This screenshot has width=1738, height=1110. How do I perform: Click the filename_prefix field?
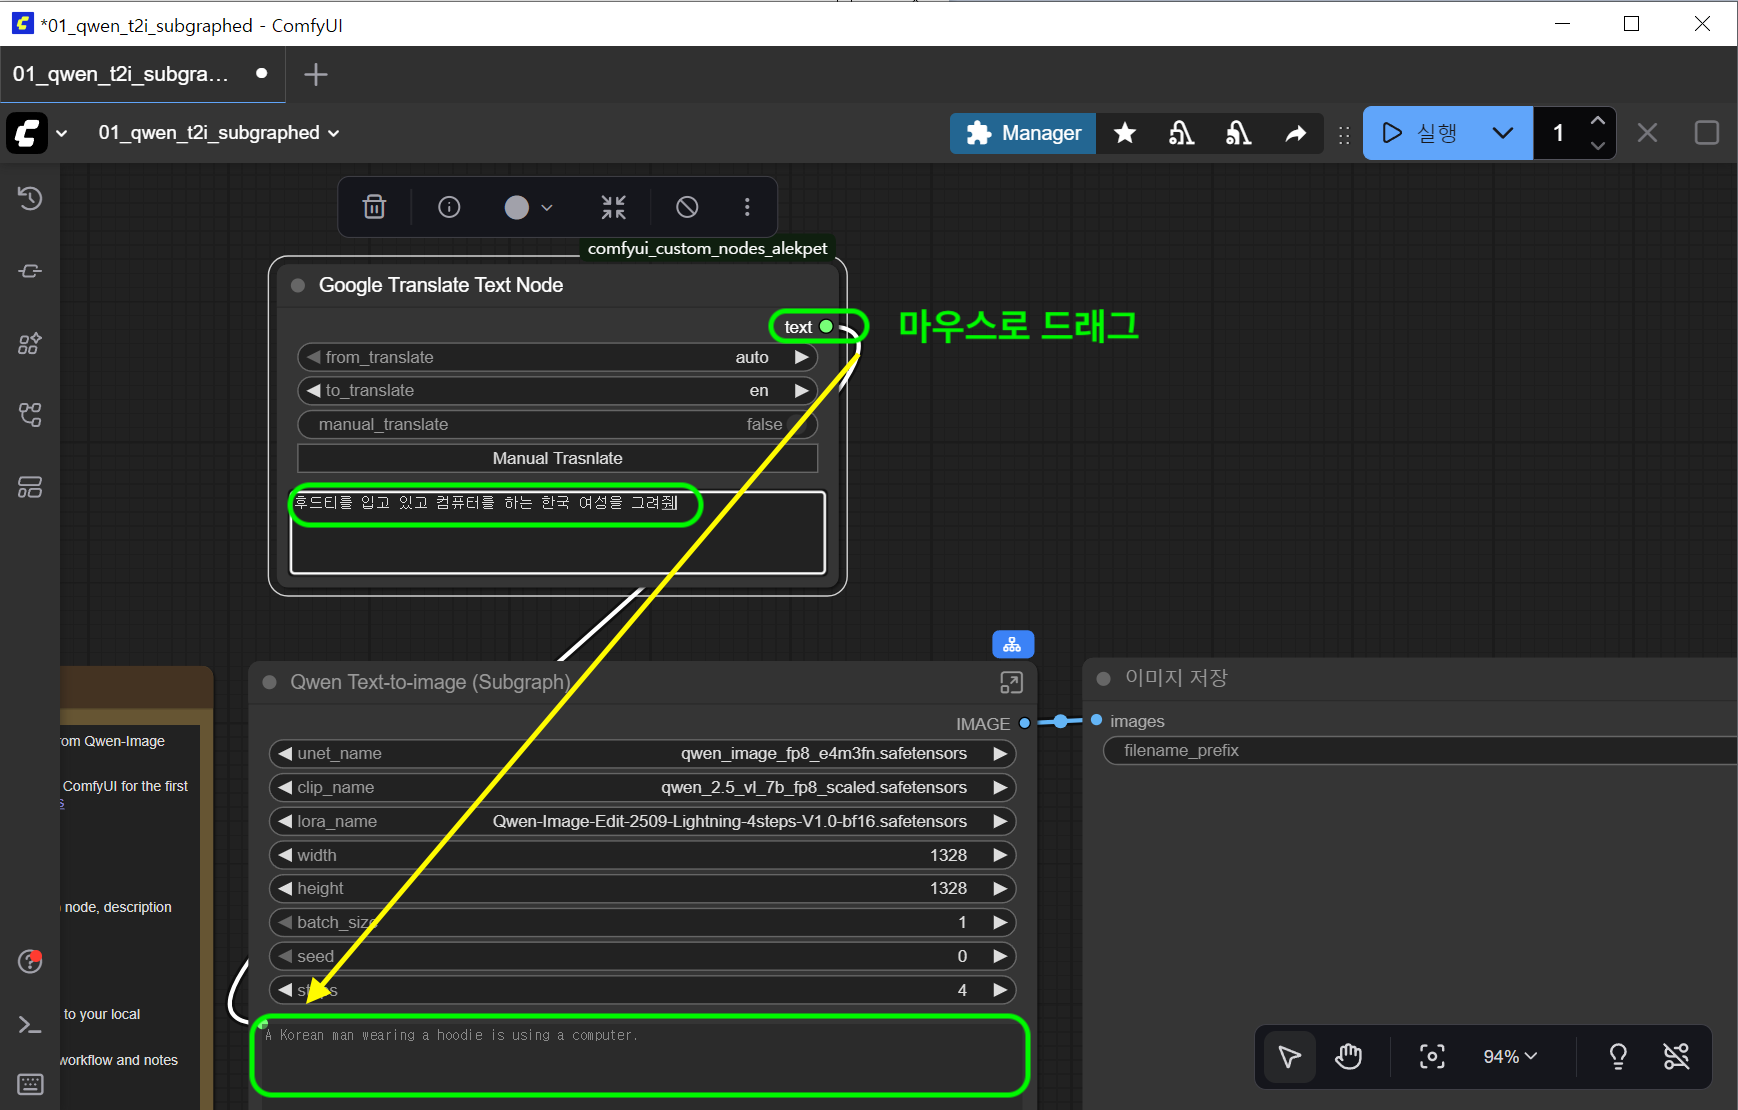click(1420, 750)
